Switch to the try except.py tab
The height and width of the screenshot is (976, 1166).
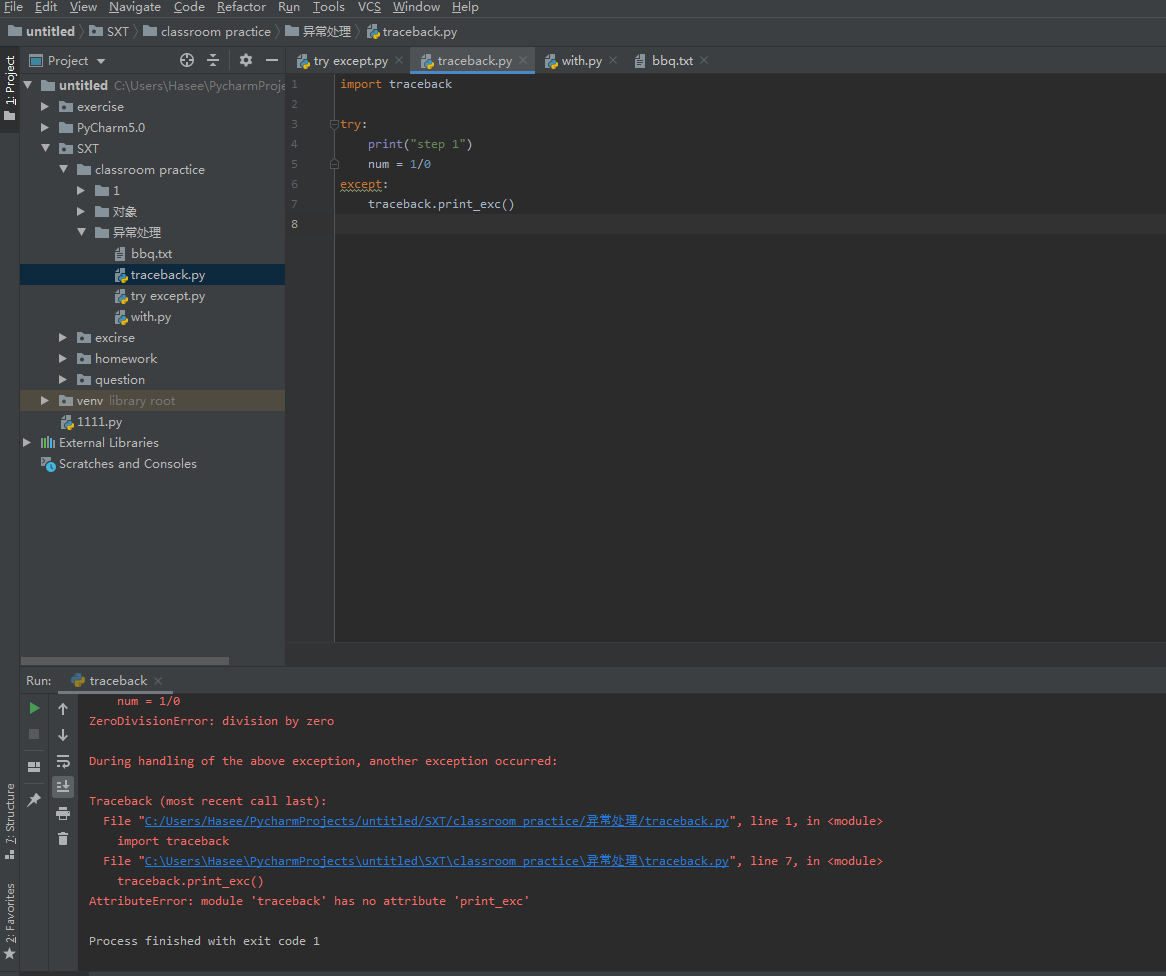coord(350,61)
